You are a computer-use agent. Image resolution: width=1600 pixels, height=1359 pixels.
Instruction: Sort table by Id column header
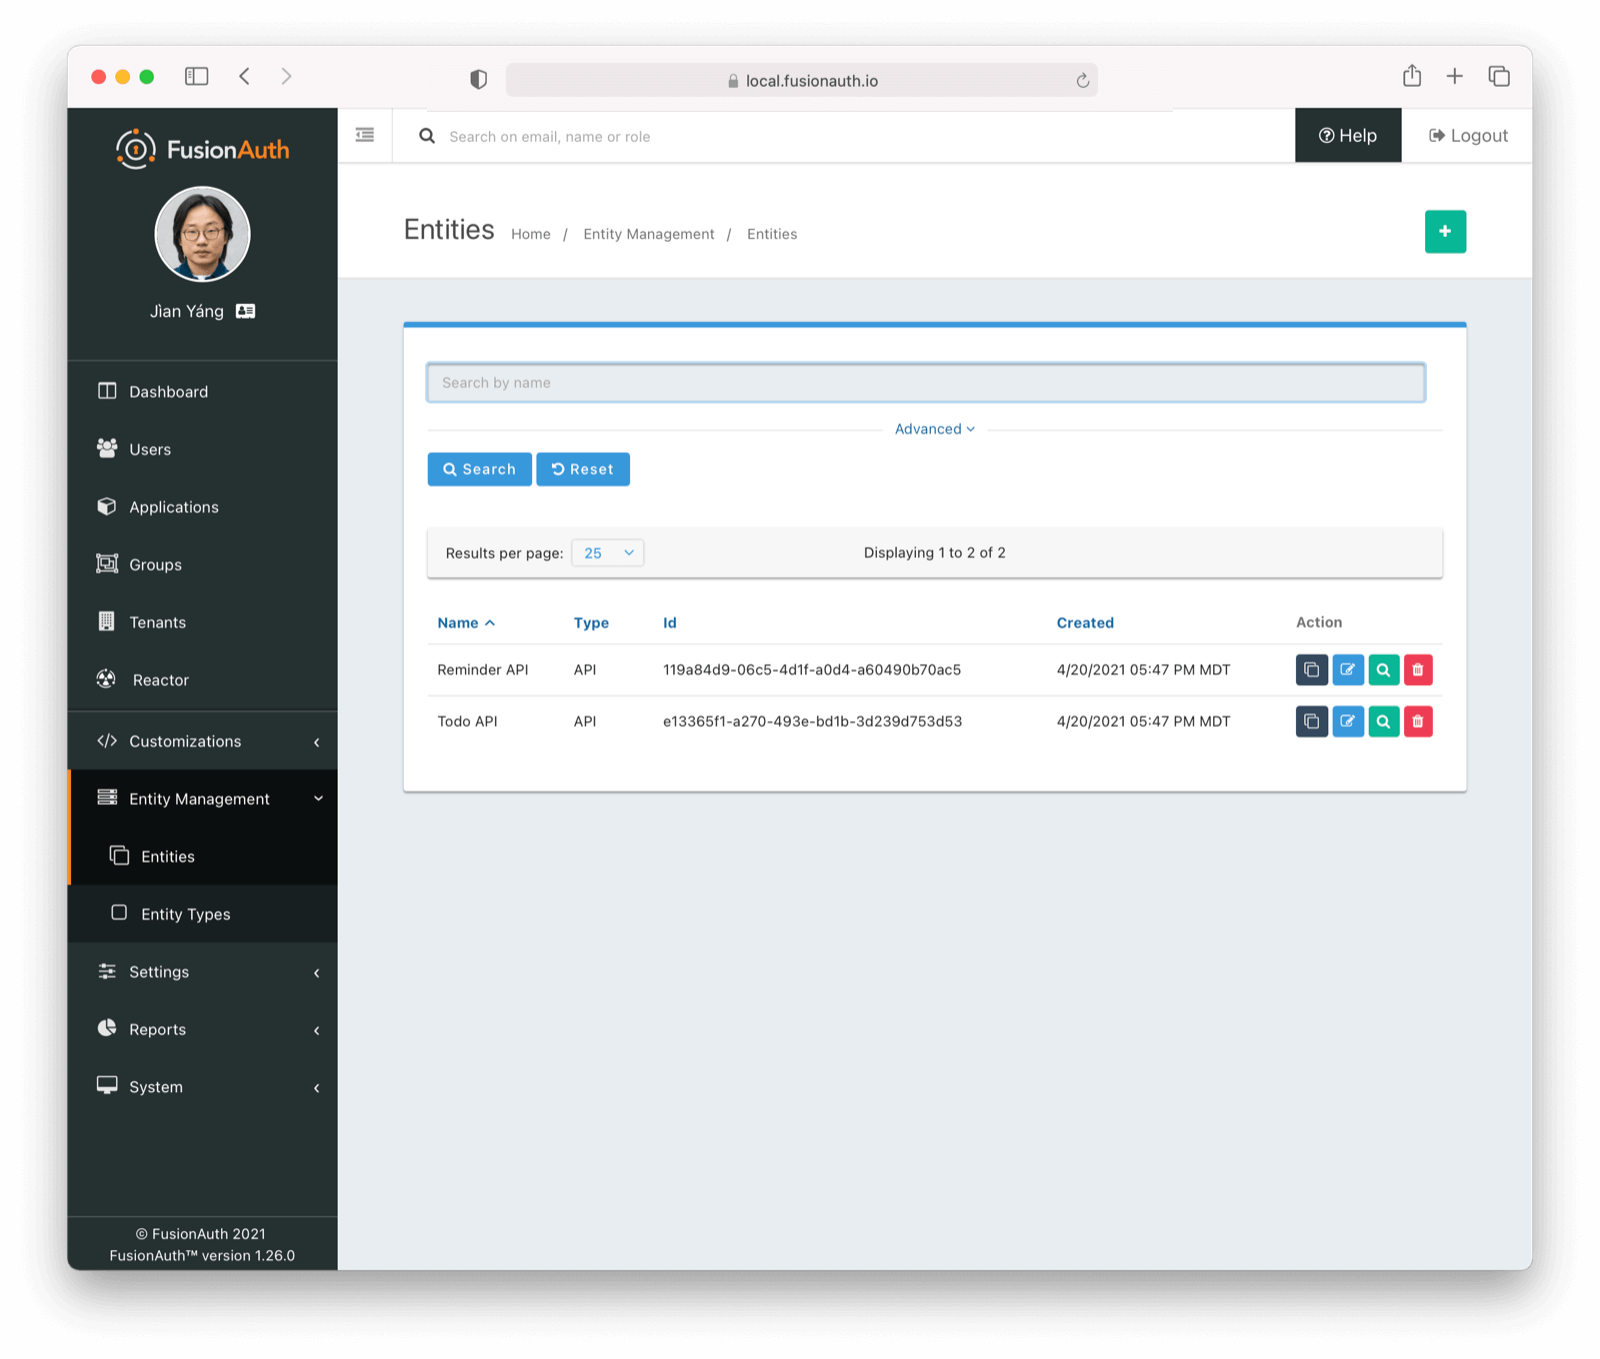(670, 622)
